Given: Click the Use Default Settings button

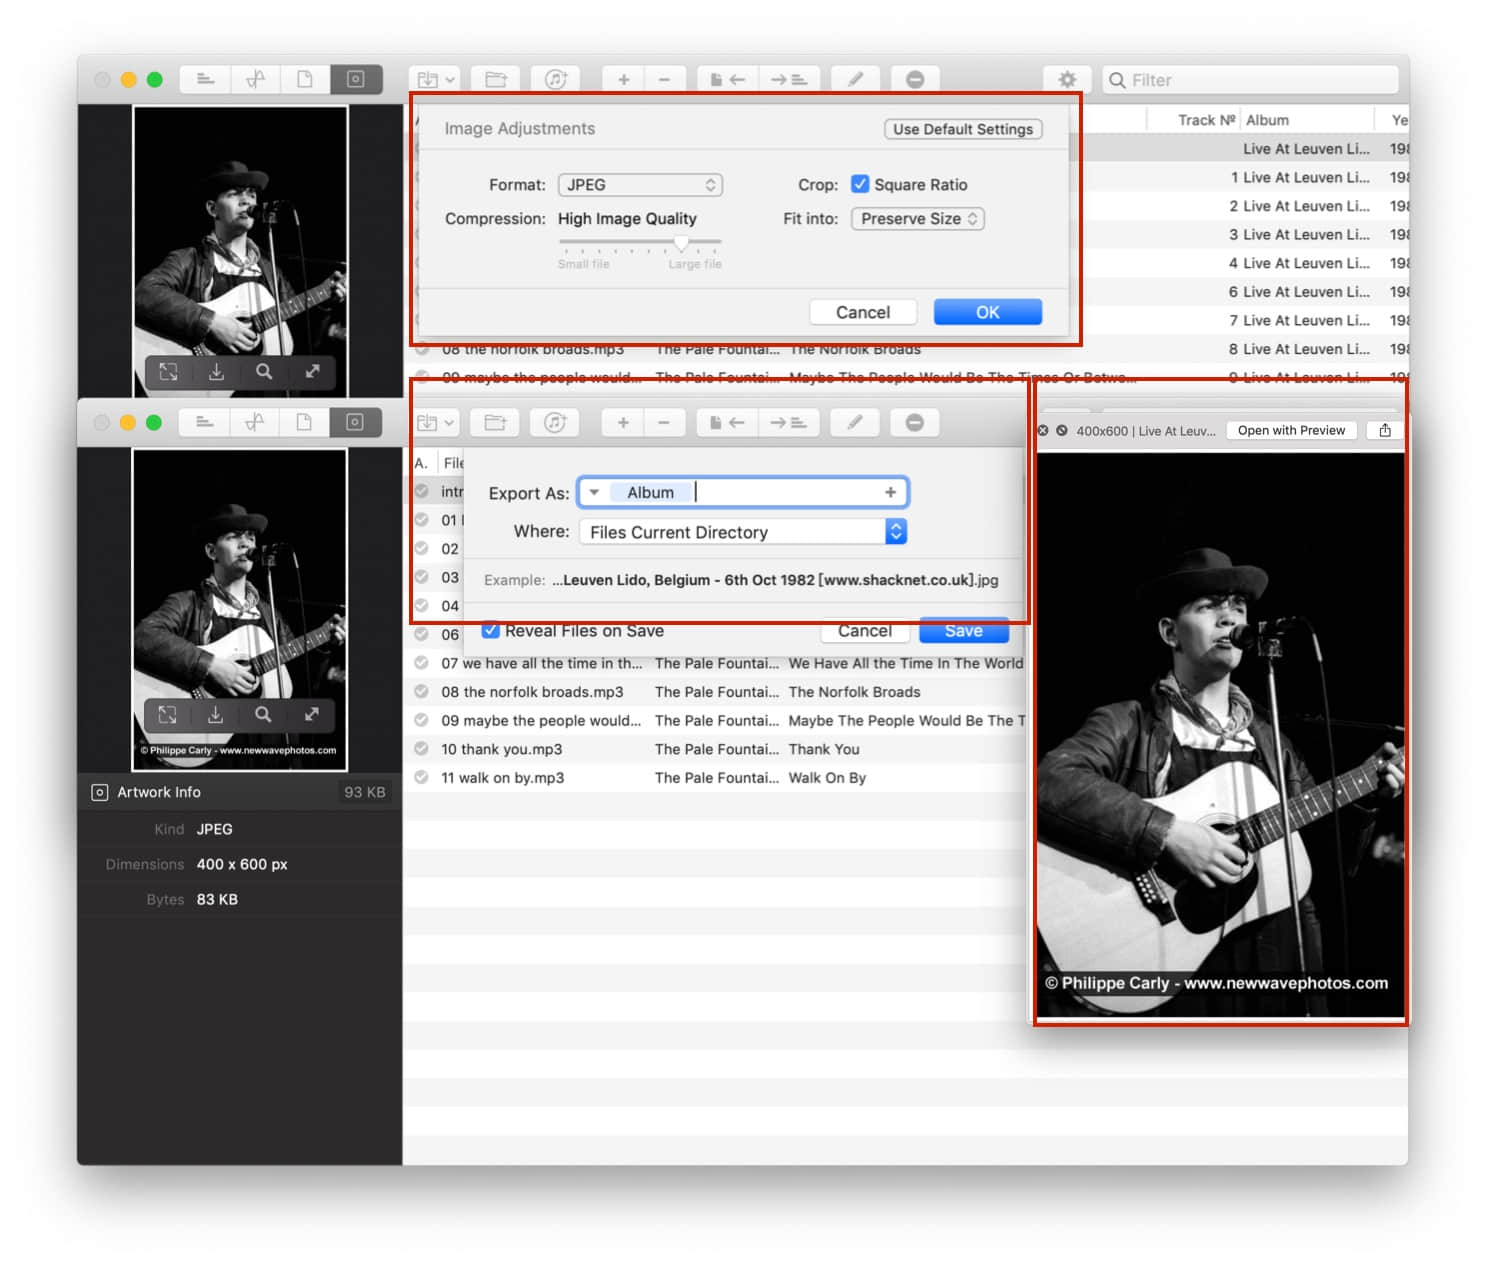Looking at the screenshot, I should pyautogui.click(x=962, y=129).
